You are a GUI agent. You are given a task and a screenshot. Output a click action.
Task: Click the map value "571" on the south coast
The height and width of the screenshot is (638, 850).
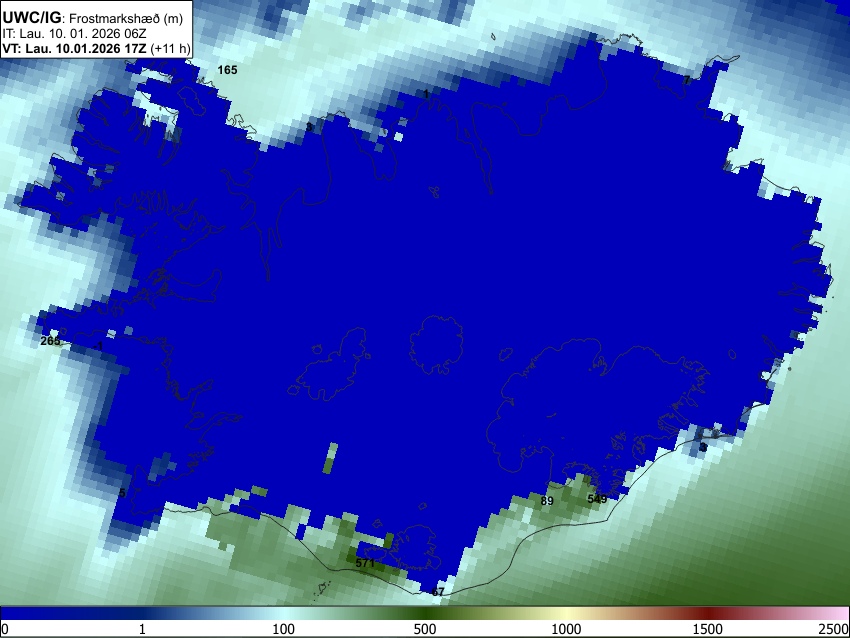[x=365, y=563]
